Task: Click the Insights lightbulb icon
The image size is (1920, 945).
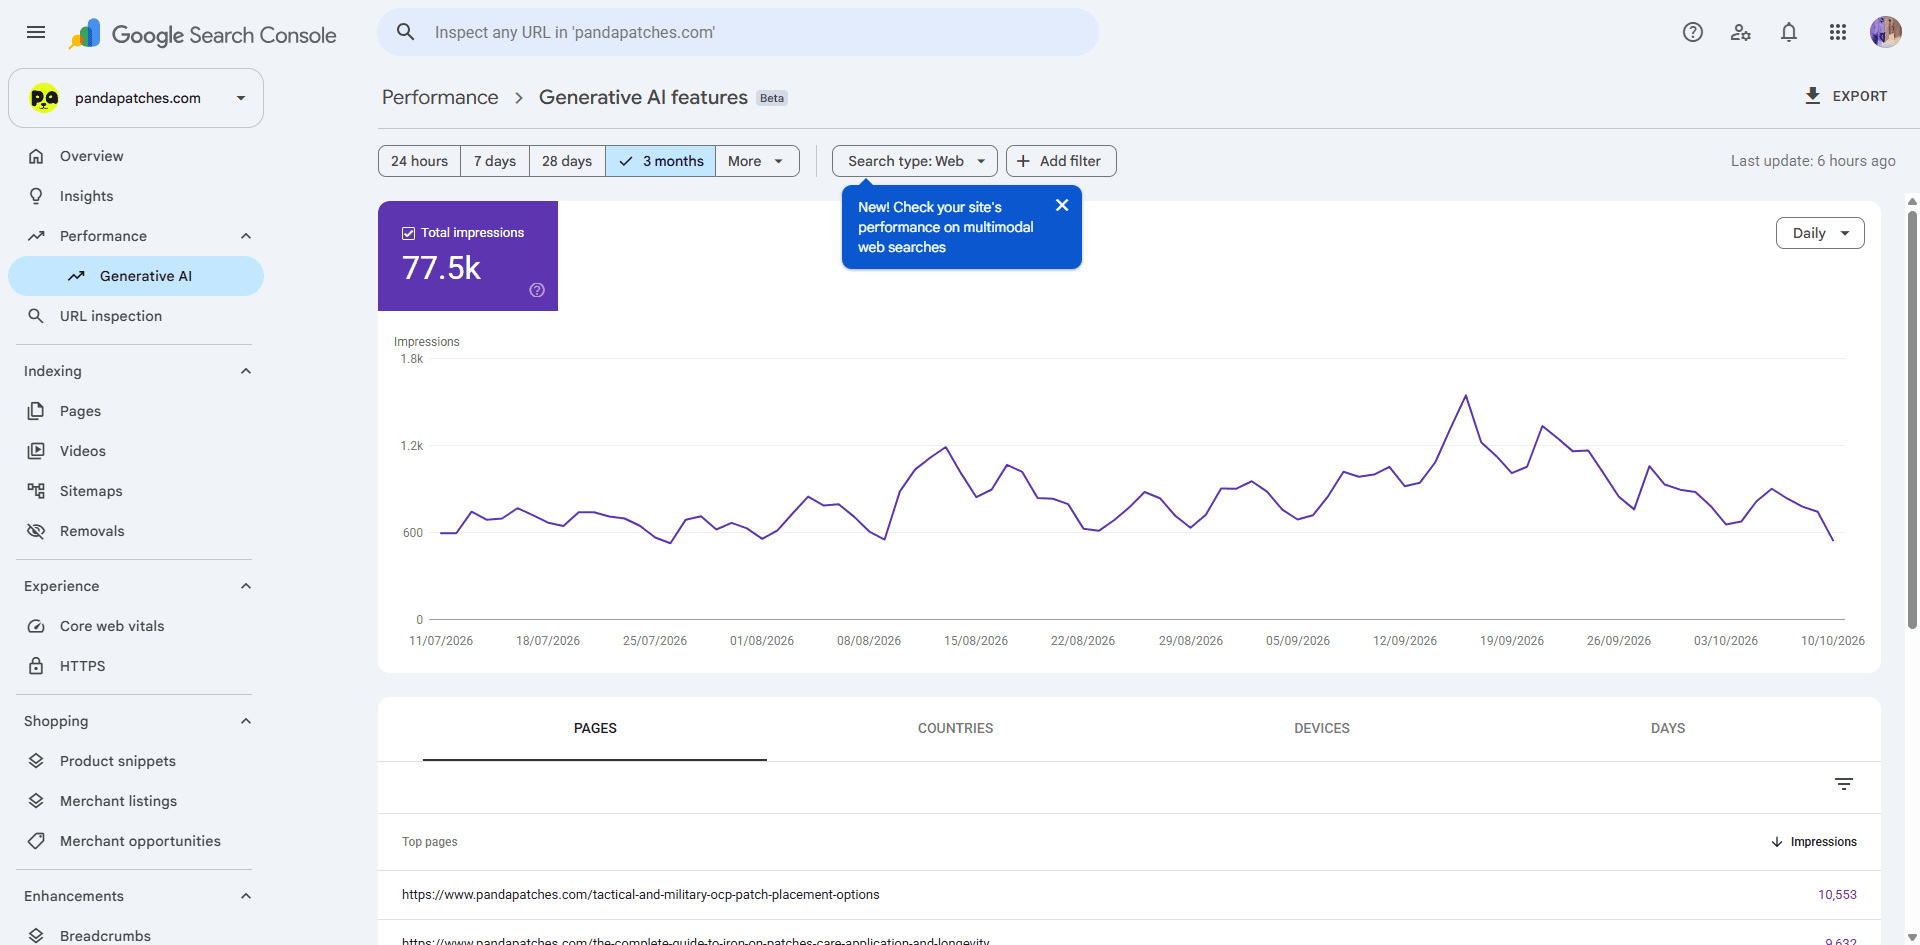Action: pos(36,196)
